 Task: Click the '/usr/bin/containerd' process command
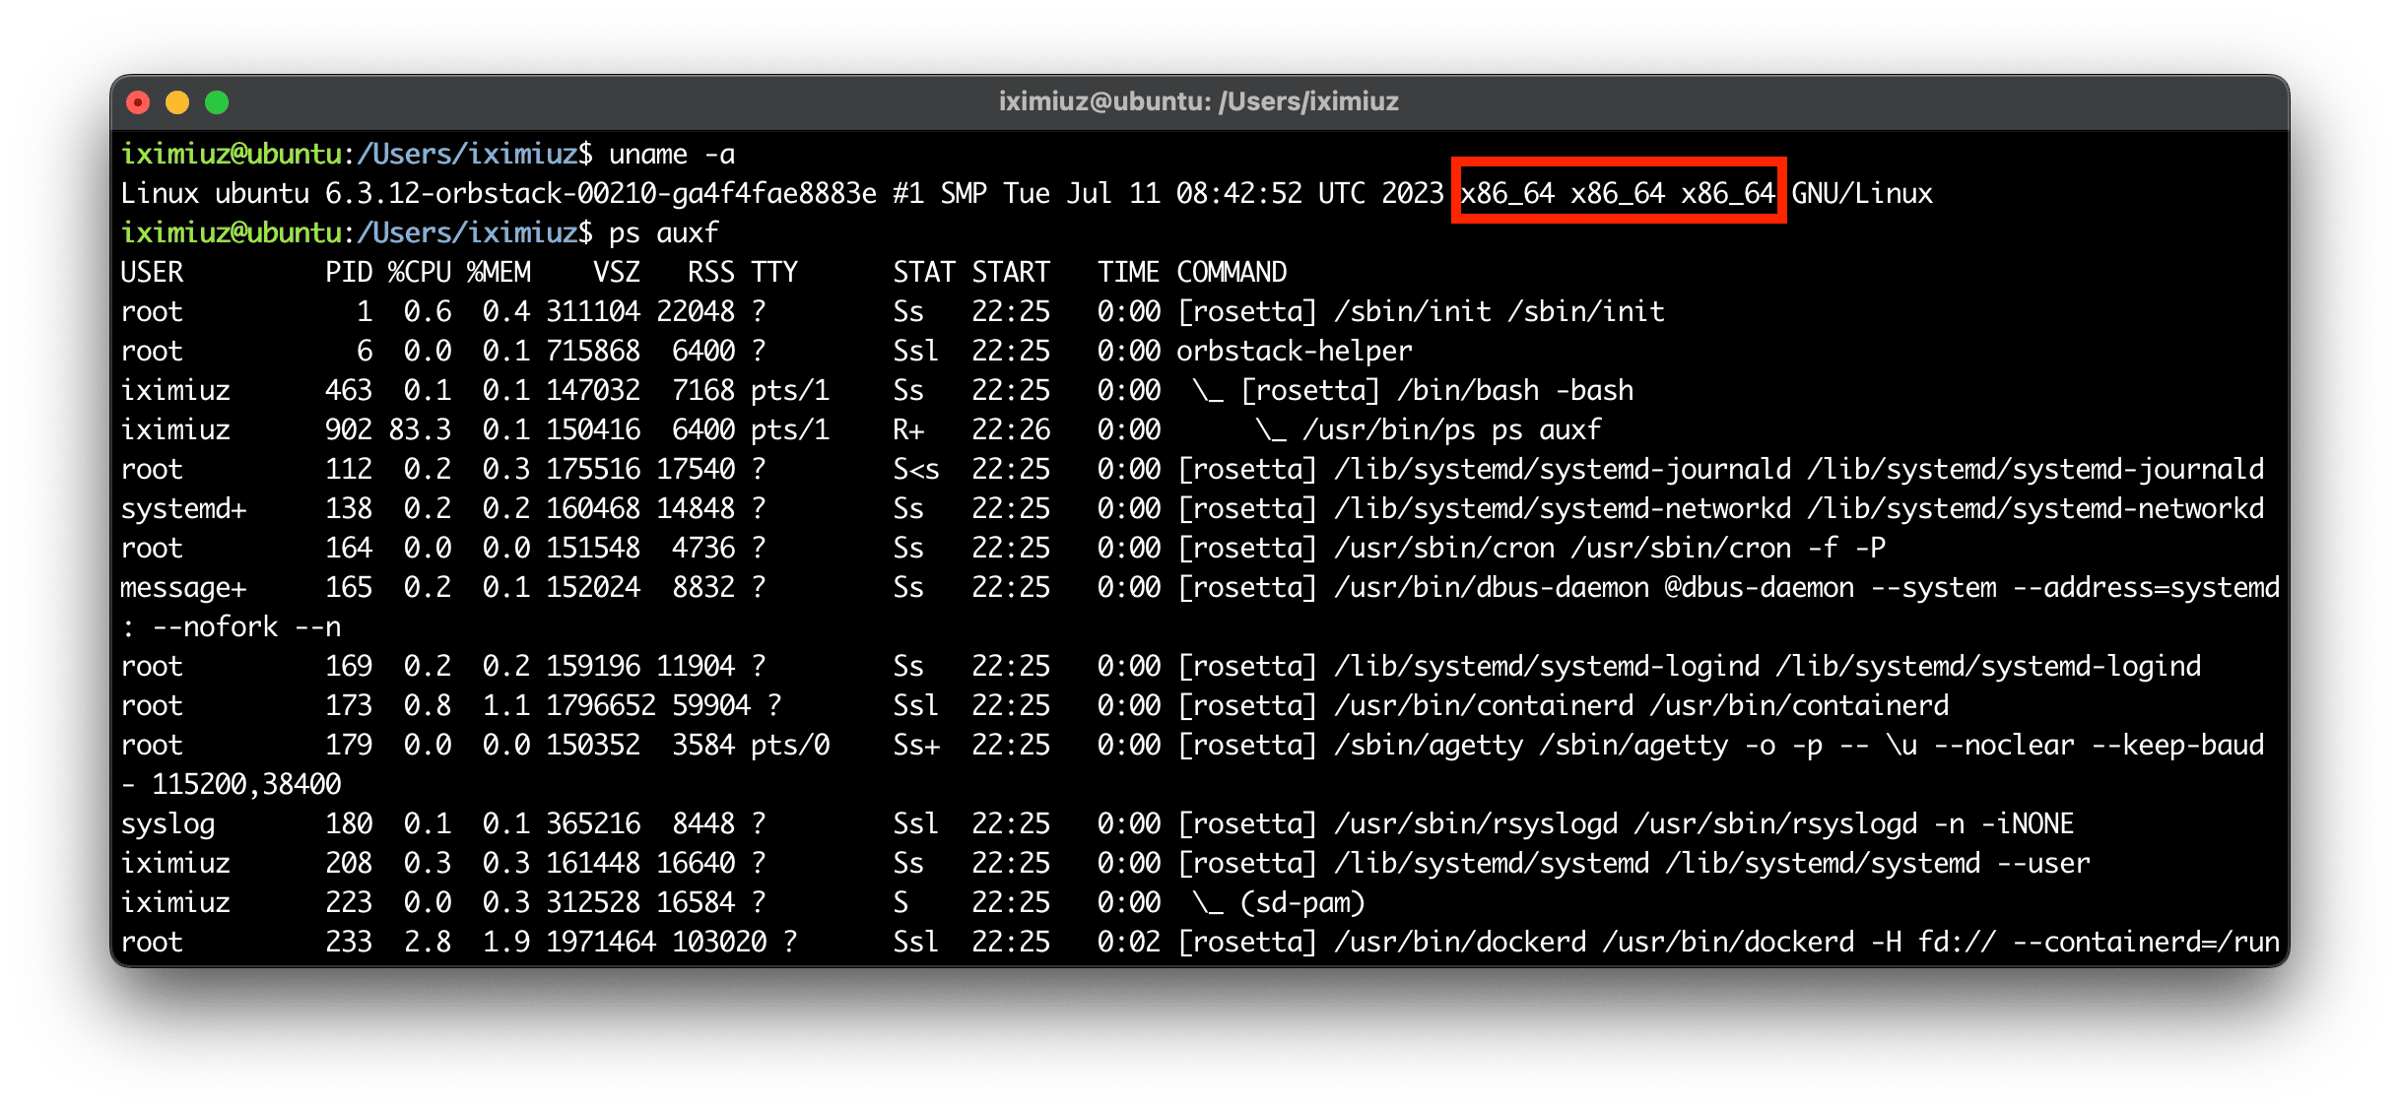1562,706
